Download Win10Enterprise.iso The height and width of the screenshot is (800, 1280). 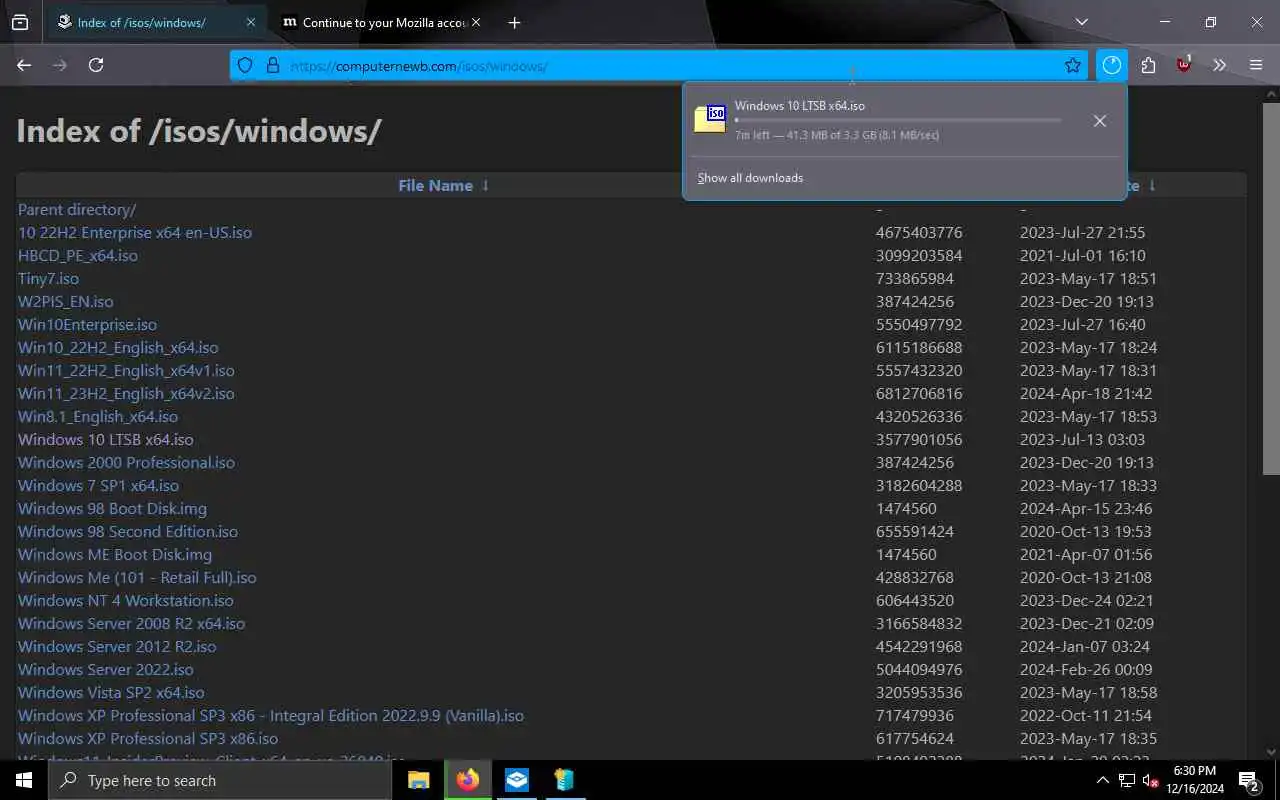pos(87,325)
